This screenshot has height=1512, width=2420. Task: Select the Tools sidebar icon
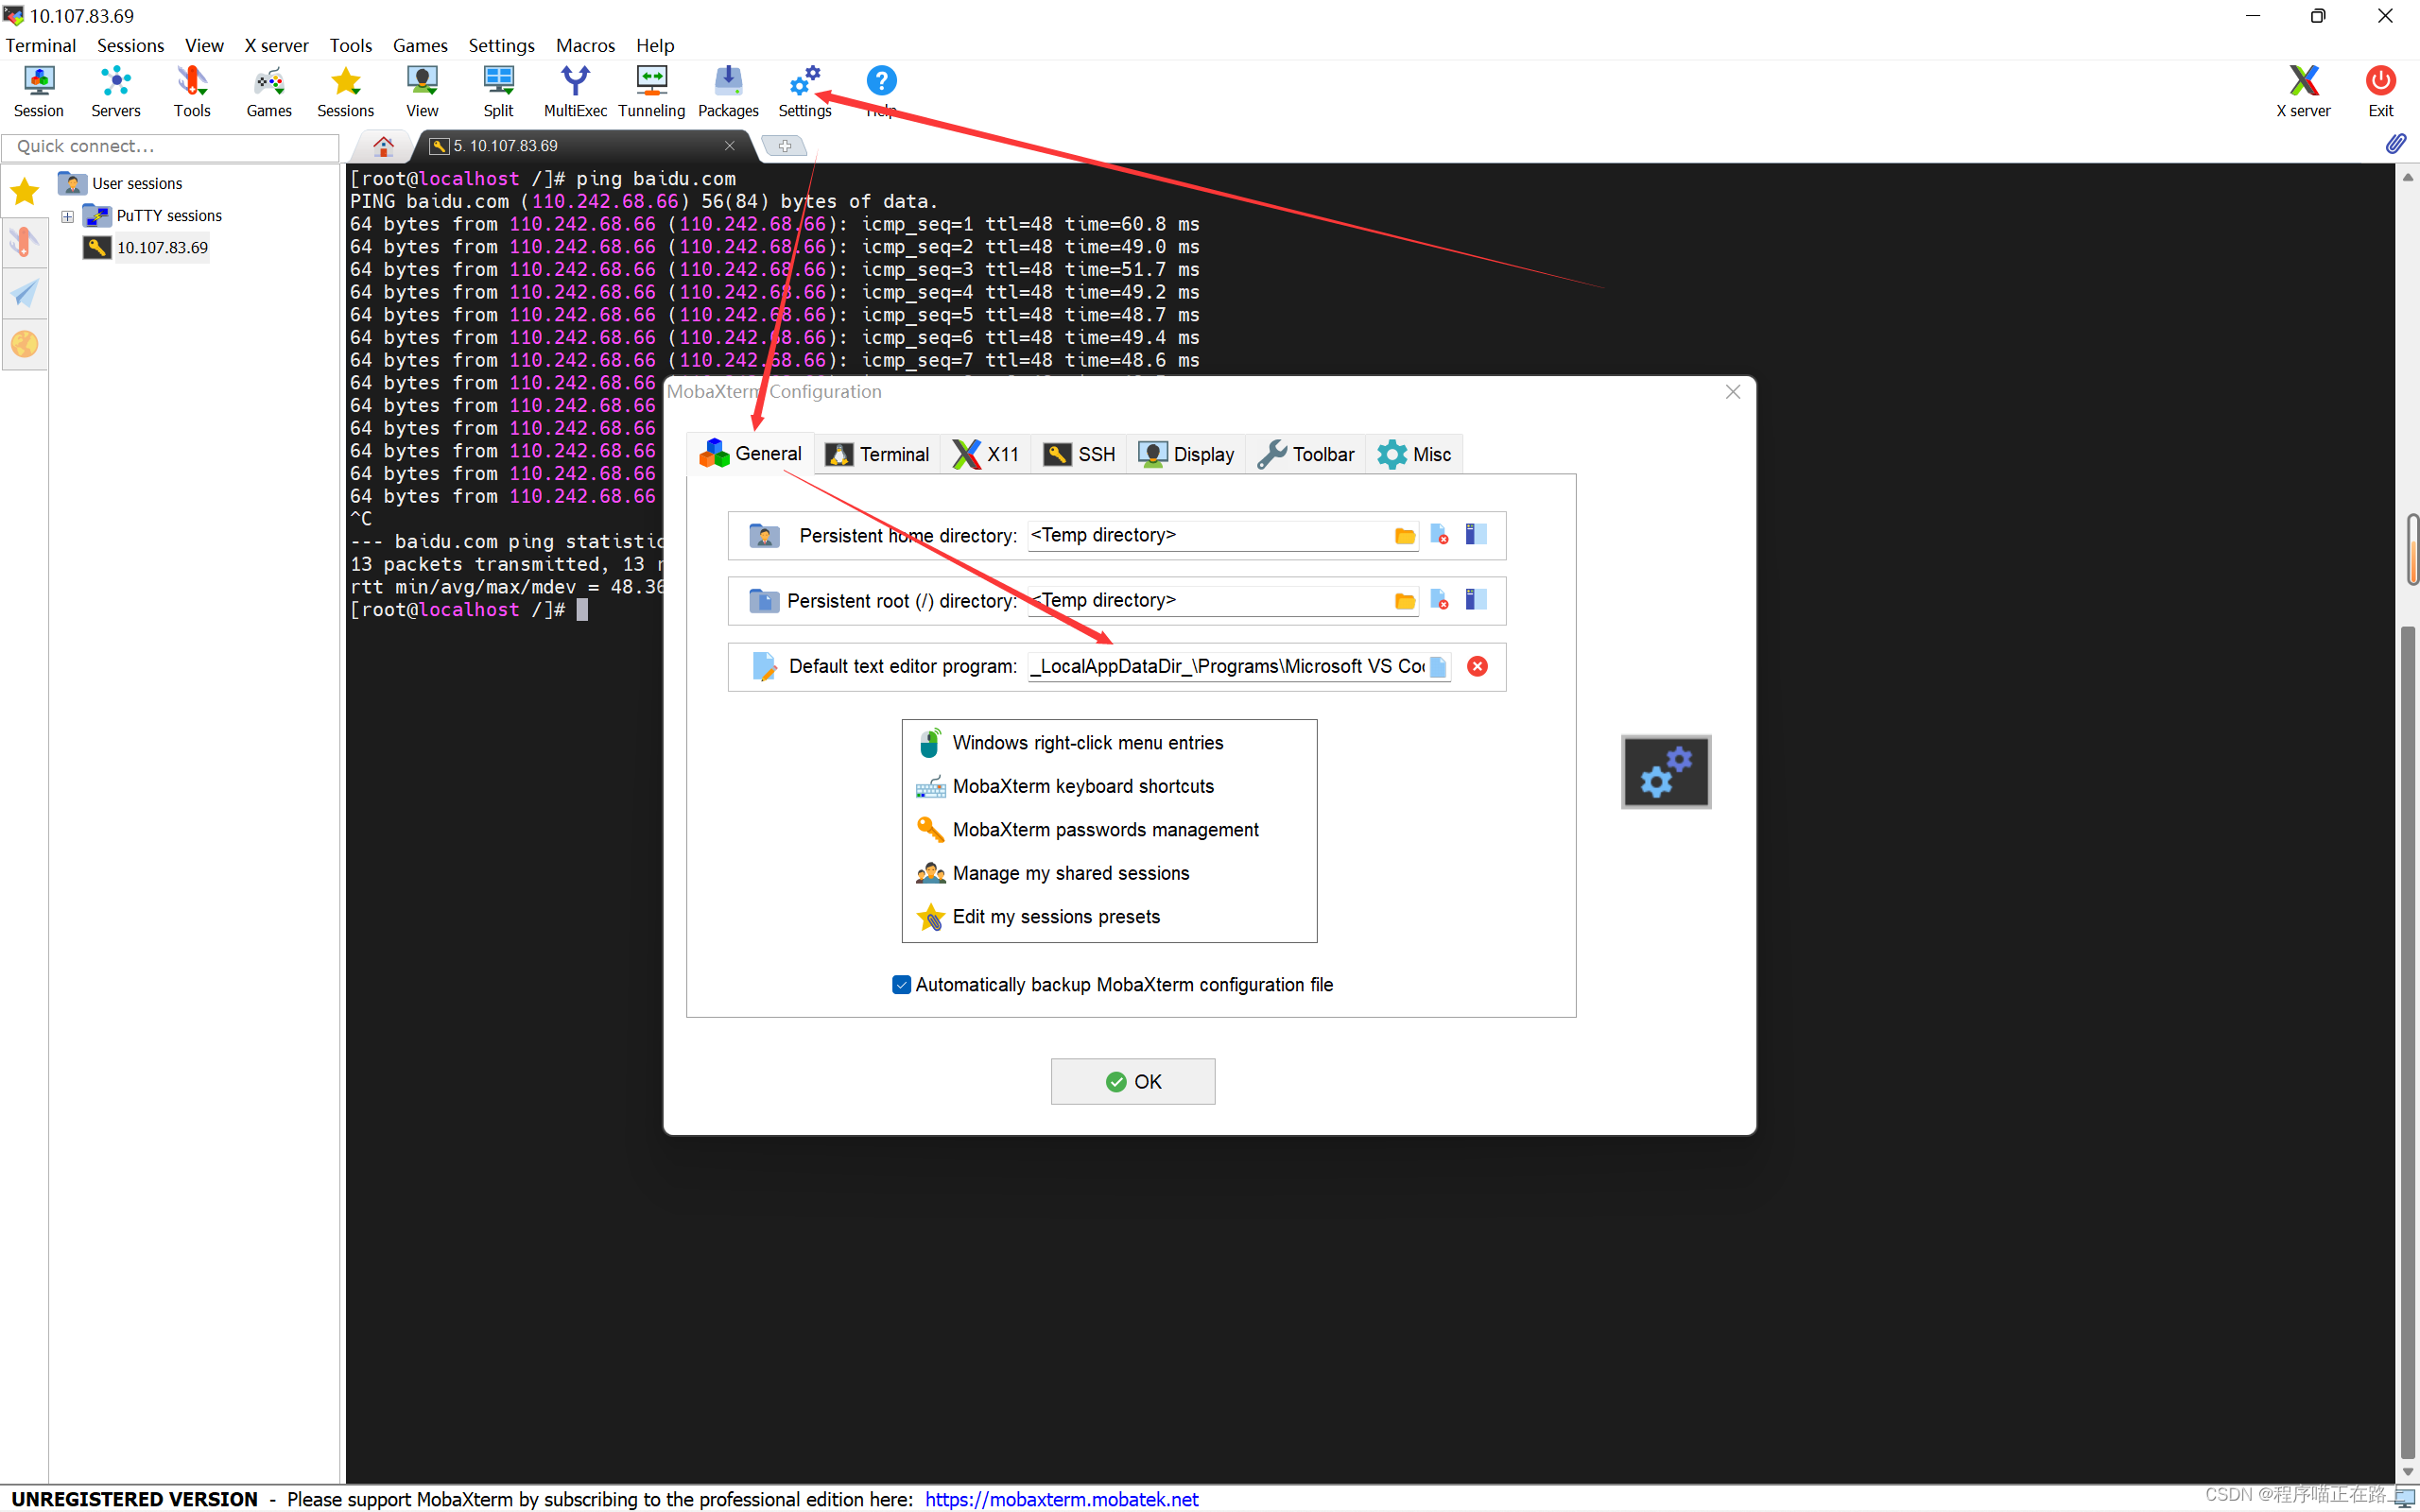point(24,242)
